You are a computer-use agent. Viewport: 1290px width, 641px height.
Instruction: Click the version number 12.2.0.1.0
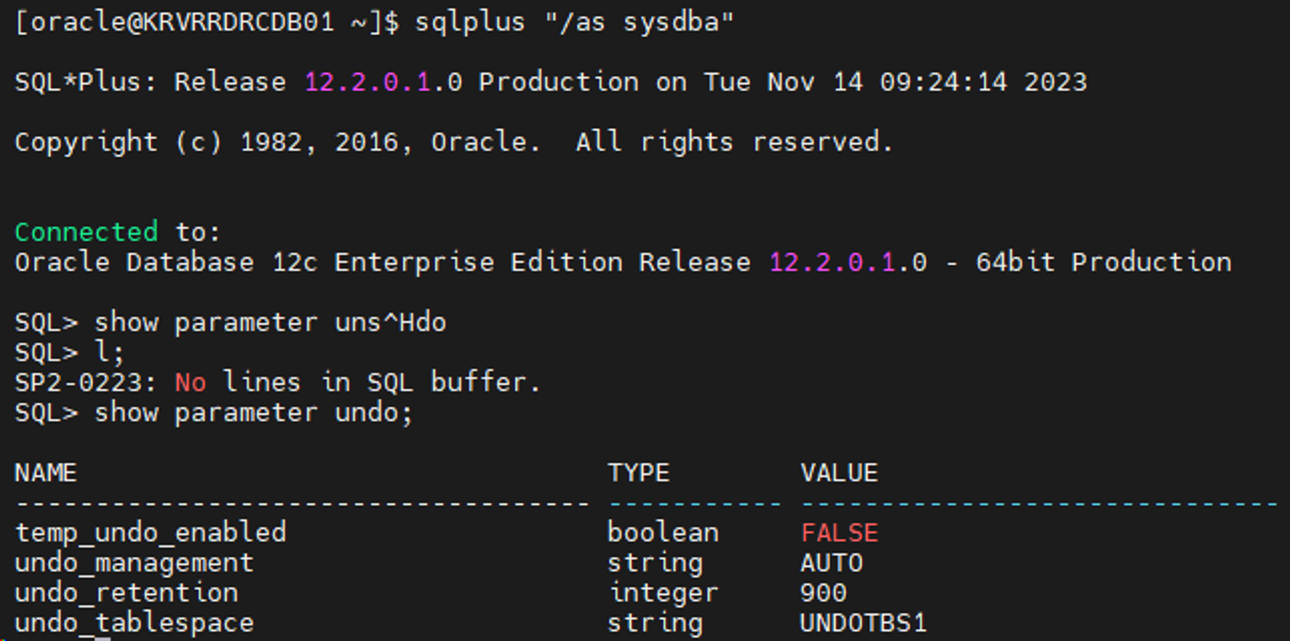383,82
